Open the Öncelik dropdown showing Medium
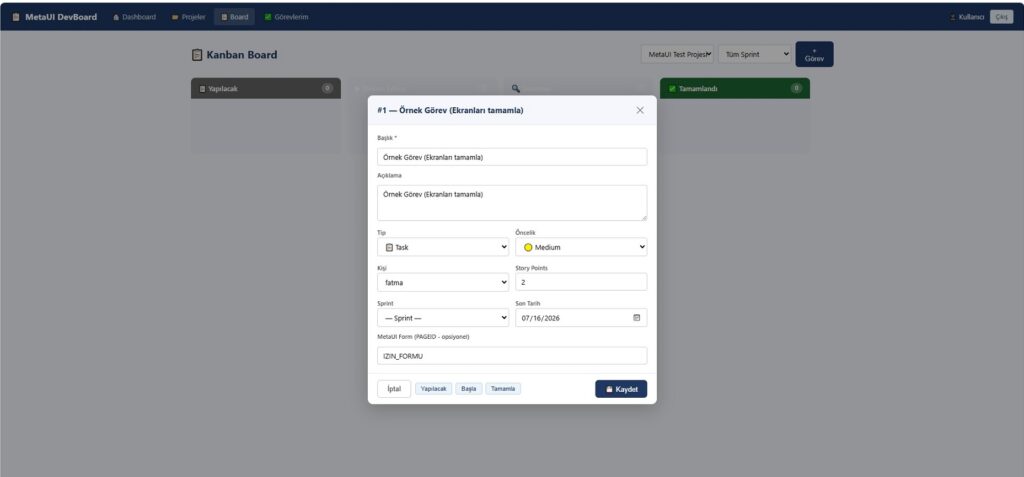 (581, 247)
